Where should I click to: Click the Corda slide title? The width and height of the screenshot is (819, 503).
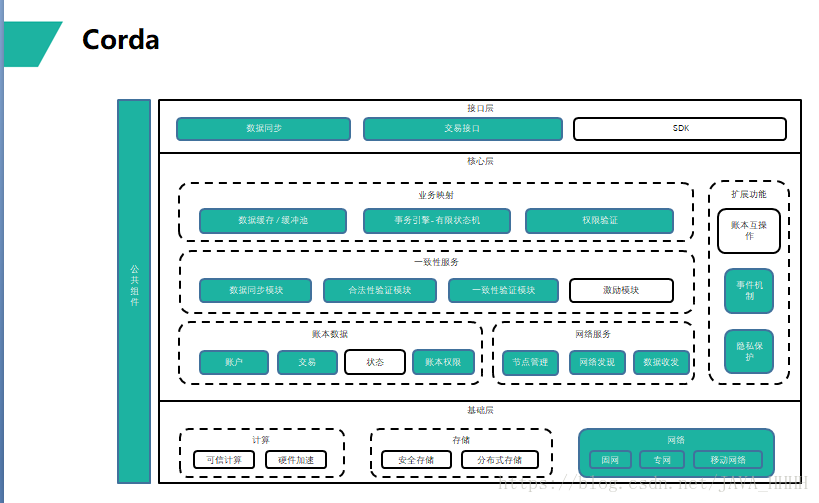121,40
